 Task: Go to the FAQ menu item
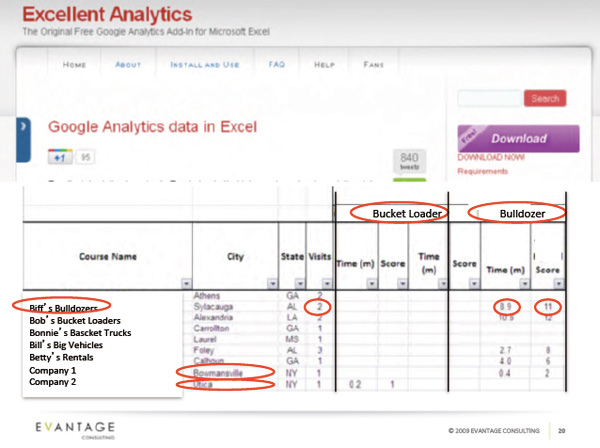coord(275,65)
